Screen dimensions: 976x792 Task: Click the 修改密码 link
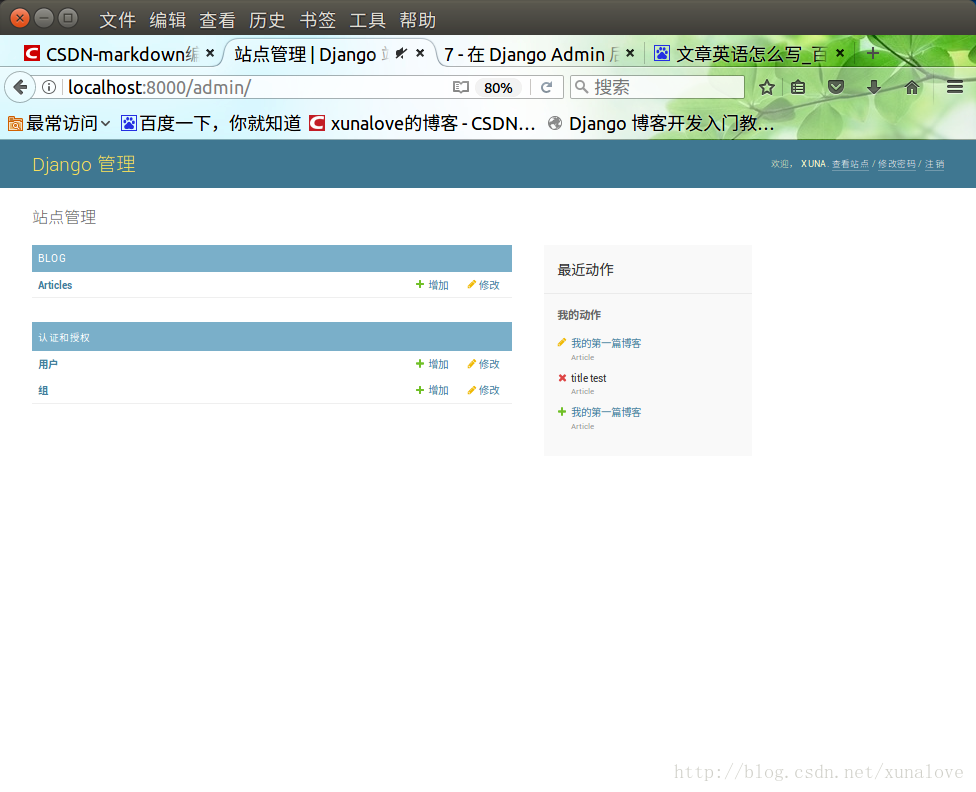click(x=896, y=164)
